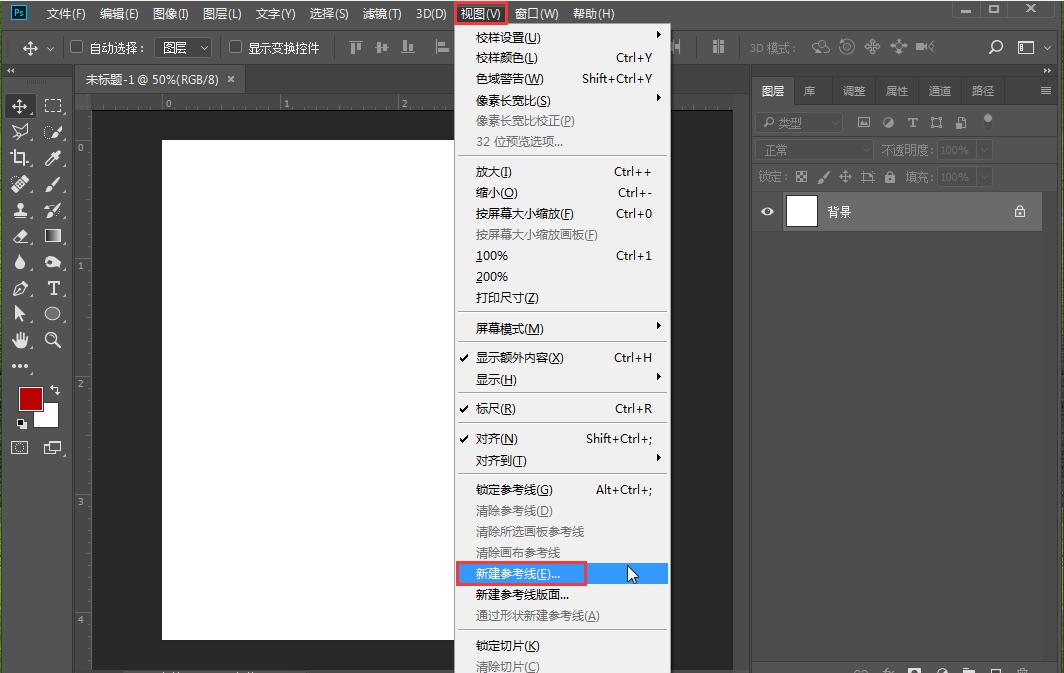Screen dimensions: 1064x673
Task: Open the 窗口 menu
Action: point(537,13)
